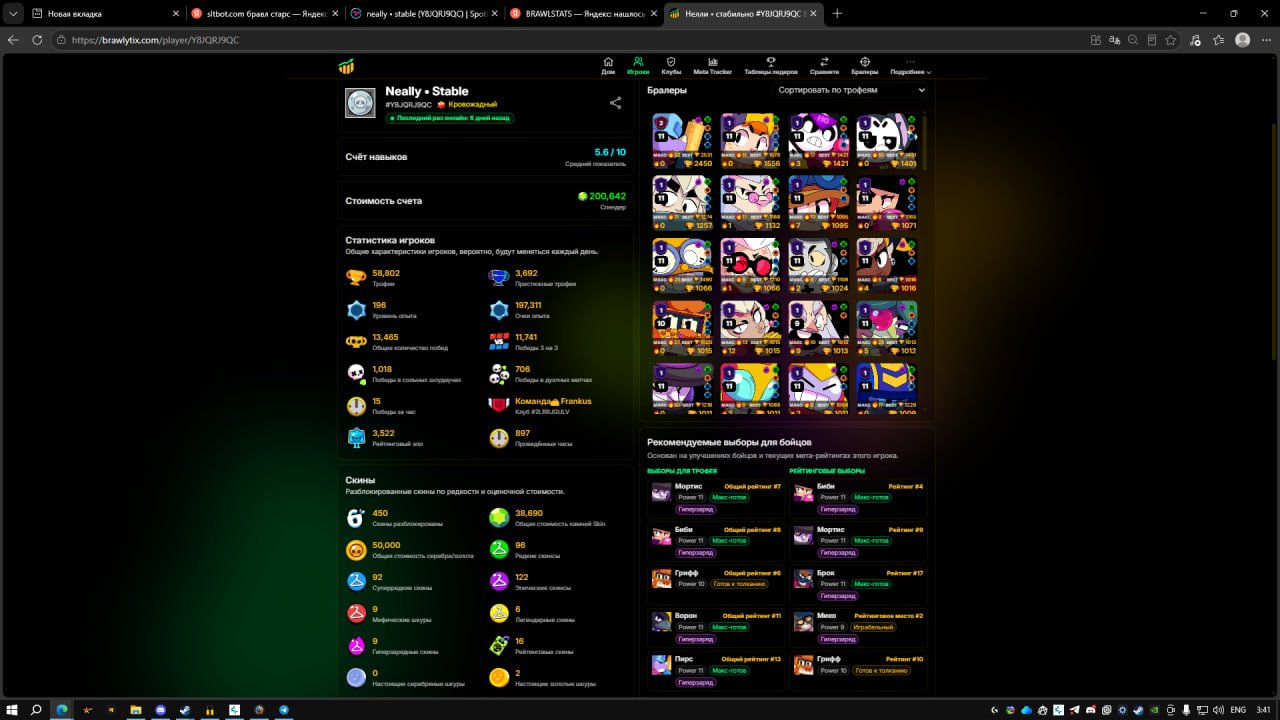Select the brawler card with 1095 trophies
Viewport: 1280px width, 720px height.
(x=819, y=203)
